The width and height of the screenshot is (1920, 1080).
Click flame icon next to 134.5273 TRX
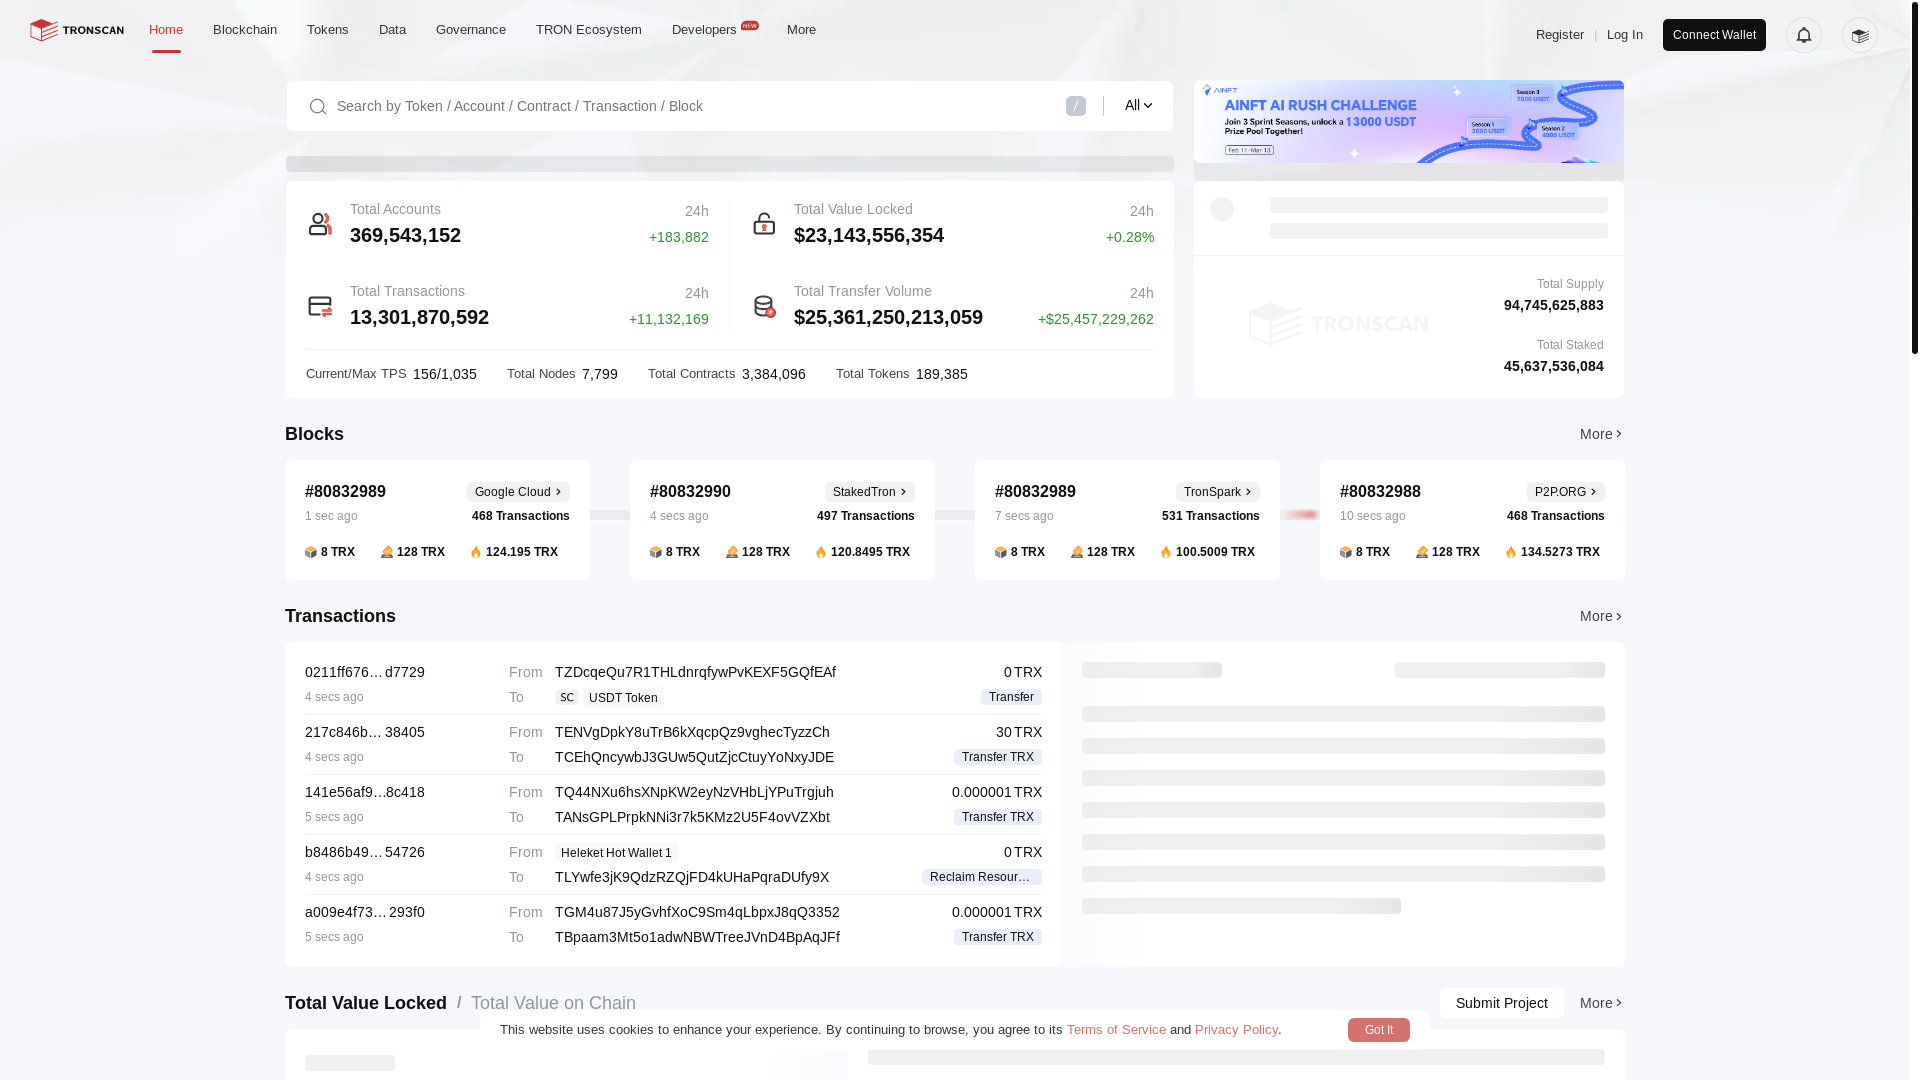(1511, 552)
